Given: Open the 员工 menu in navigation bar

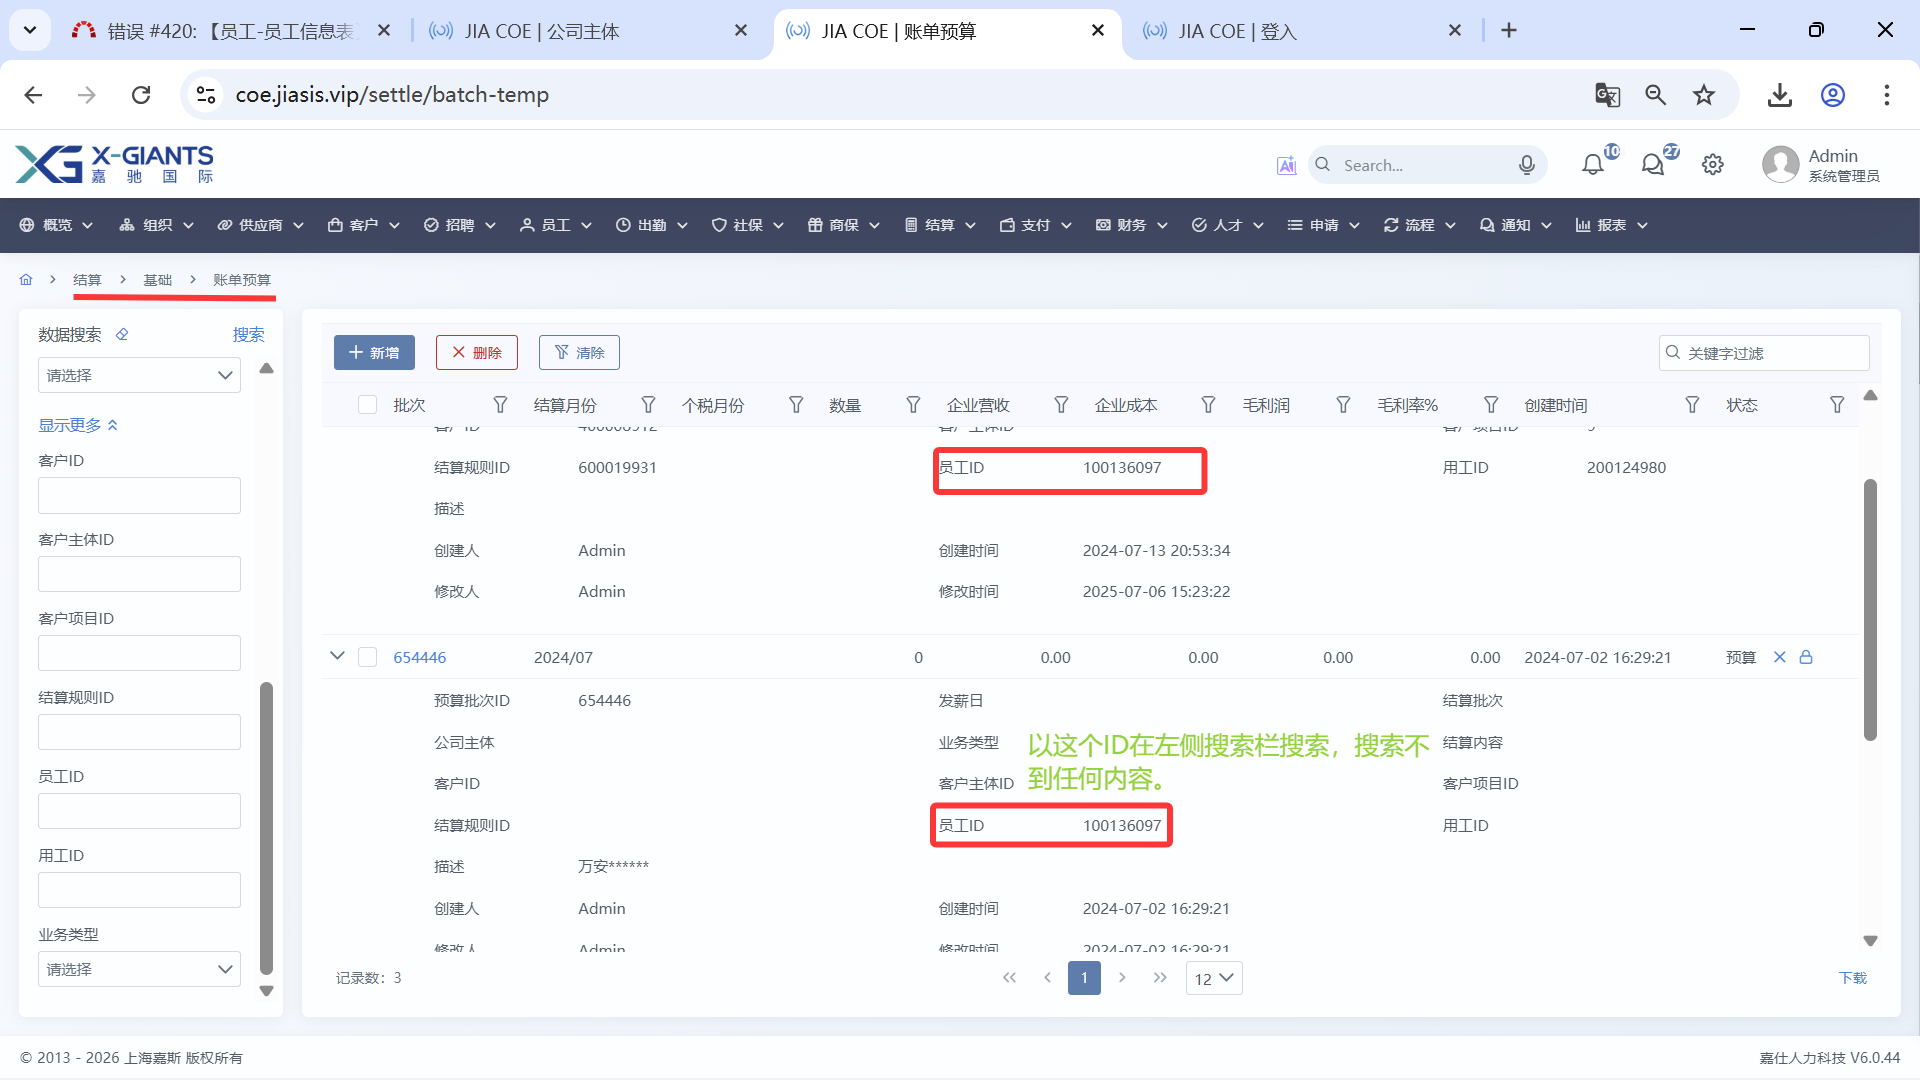Looking at the screenshot, I should click(x=556, y=225).
